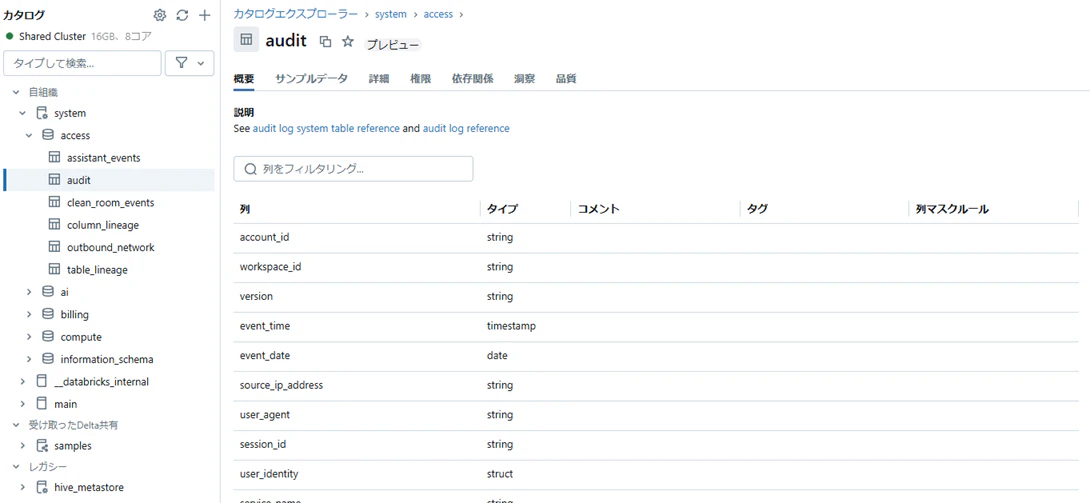This screenshot has width=1090, height=503.
Task: Collapse the access schema node
Action: click(x=29, y=135)
